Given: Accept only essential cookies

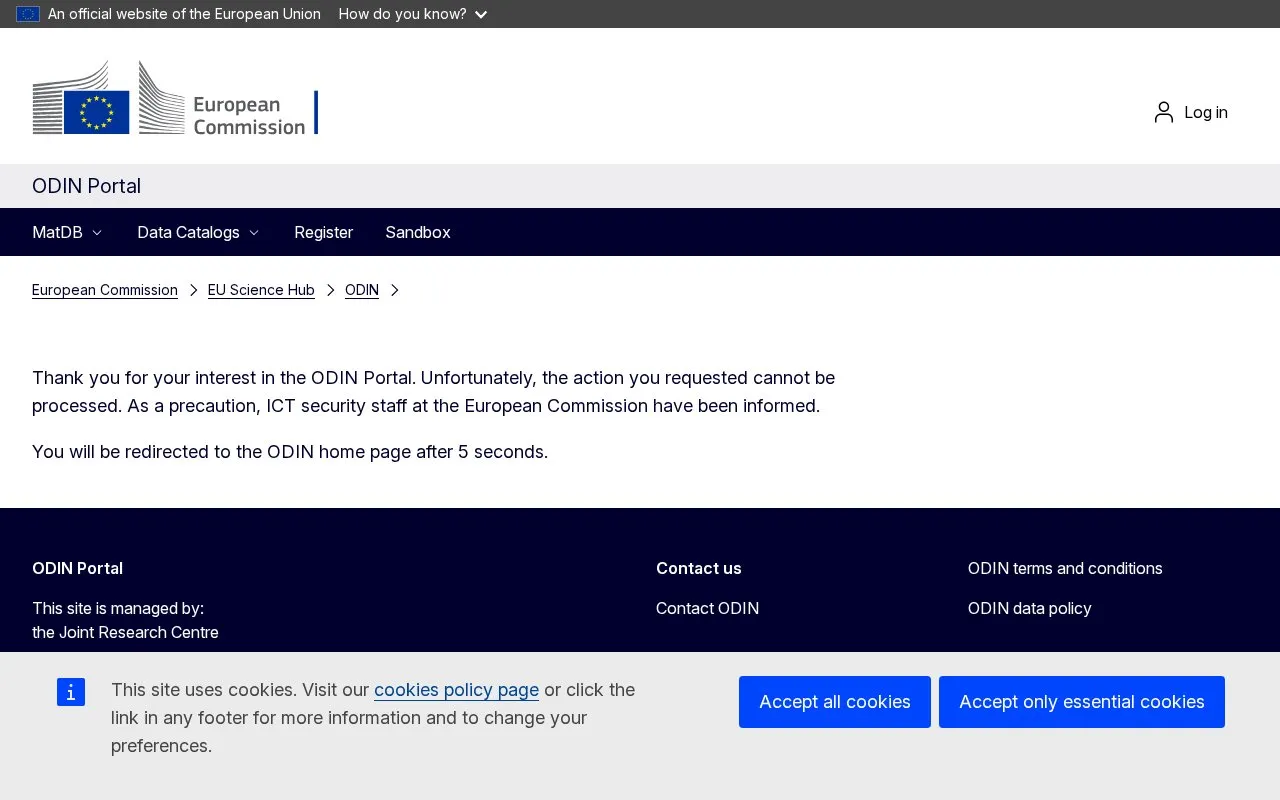Looking at the screenshot, I should (1082, 702).
